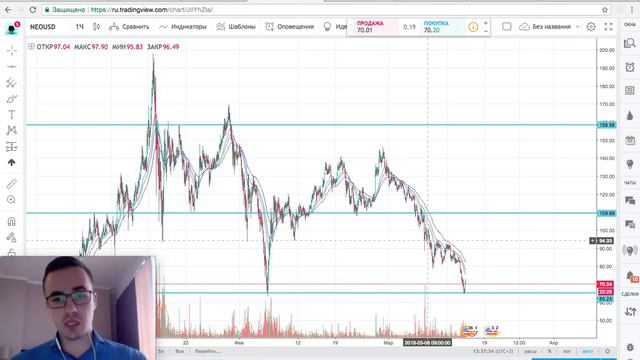Select the crosshair cursor tool
Image resolution: width=640 pixels, height=360 pixels.
[x=11, y=51]
